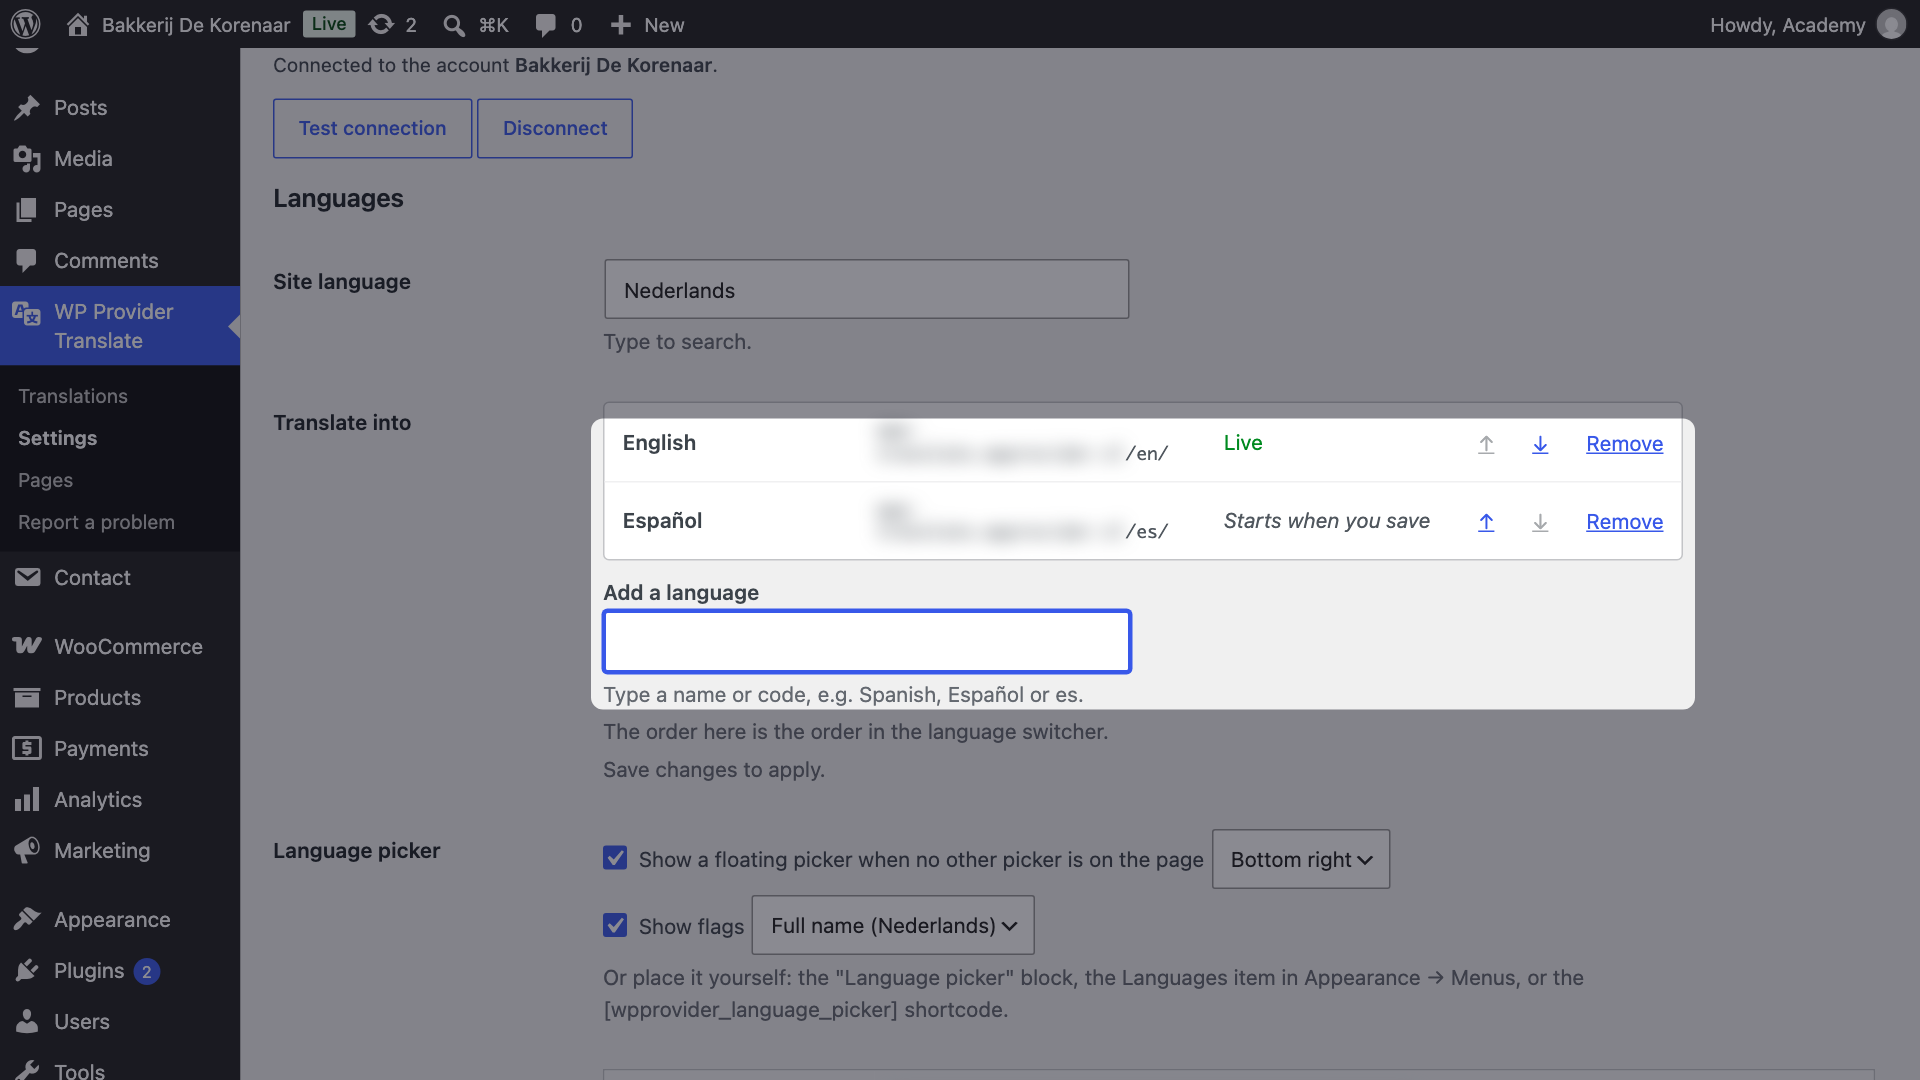This screenshot has width=1920, height=1080.
Task: Click the home icon beside Bakkerij De Korenaar
Action: (78, 24)
